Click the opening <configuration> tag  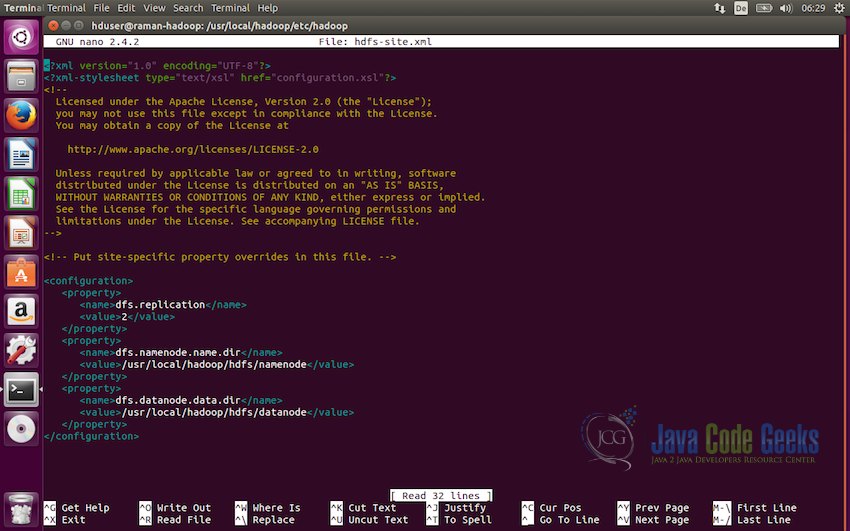(88, 281)
